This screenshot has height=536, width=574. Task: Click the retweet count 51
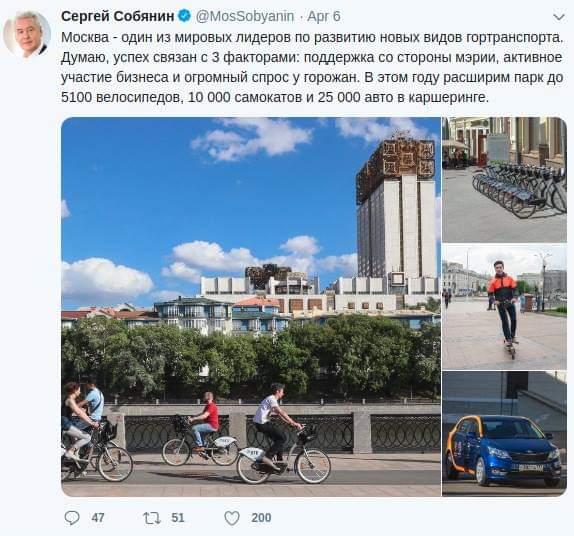coord(178,518)
